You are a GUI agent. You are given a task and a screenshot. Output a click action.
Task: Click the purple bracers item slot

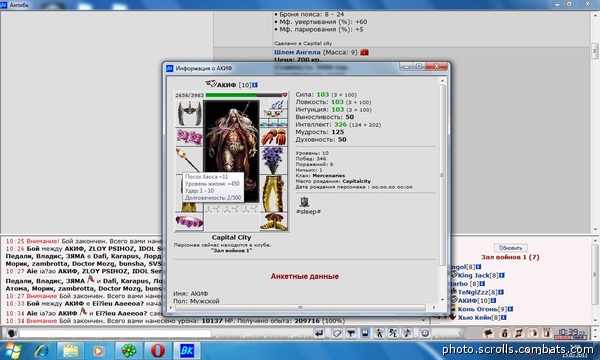tap(189, 137)
